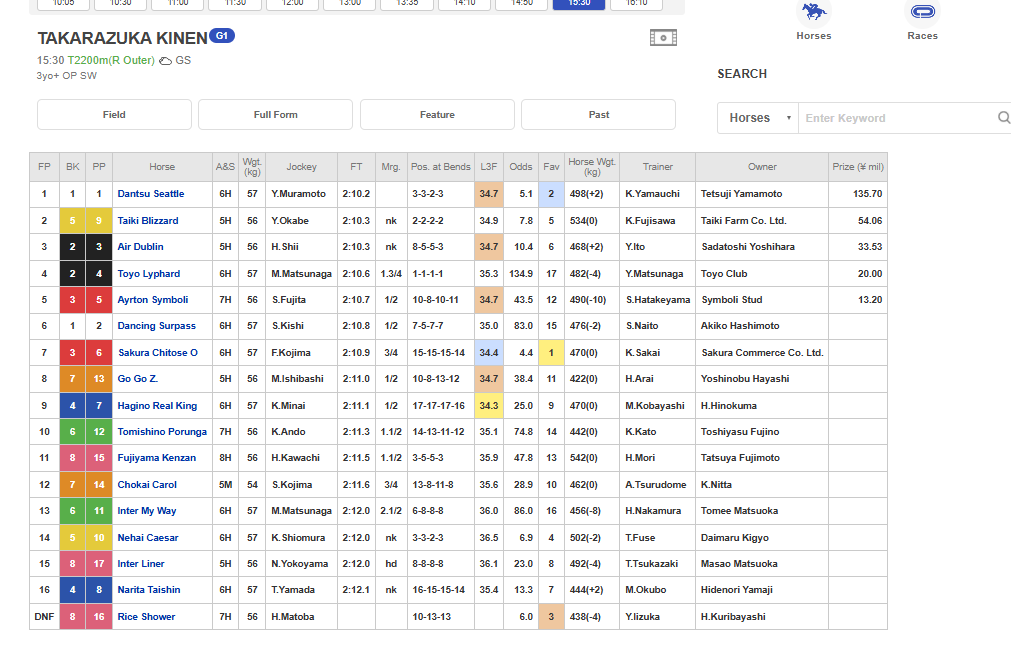1011x652 pixels.
Task: Open Air Dublin horse link
Action: tap(141, 246)
